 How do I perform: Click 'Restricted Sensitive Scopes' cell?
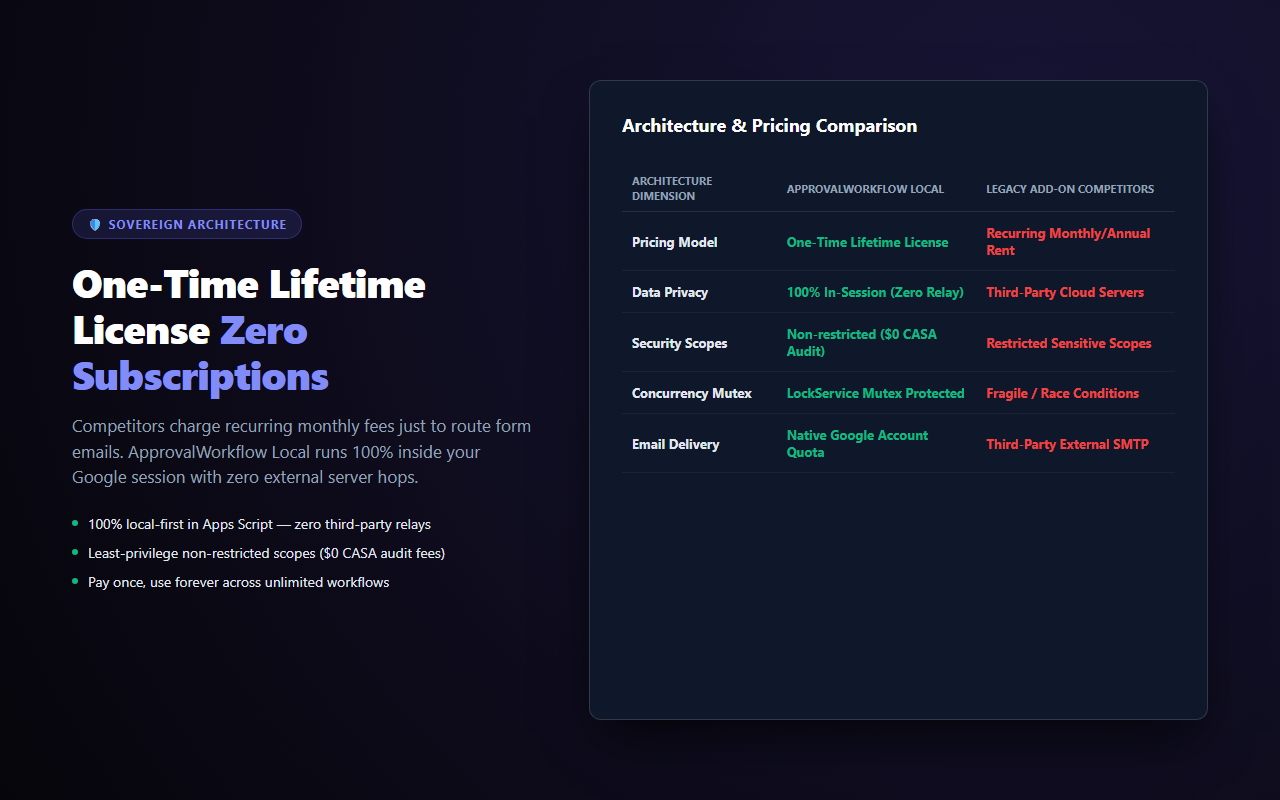[x=1069, y=343]
